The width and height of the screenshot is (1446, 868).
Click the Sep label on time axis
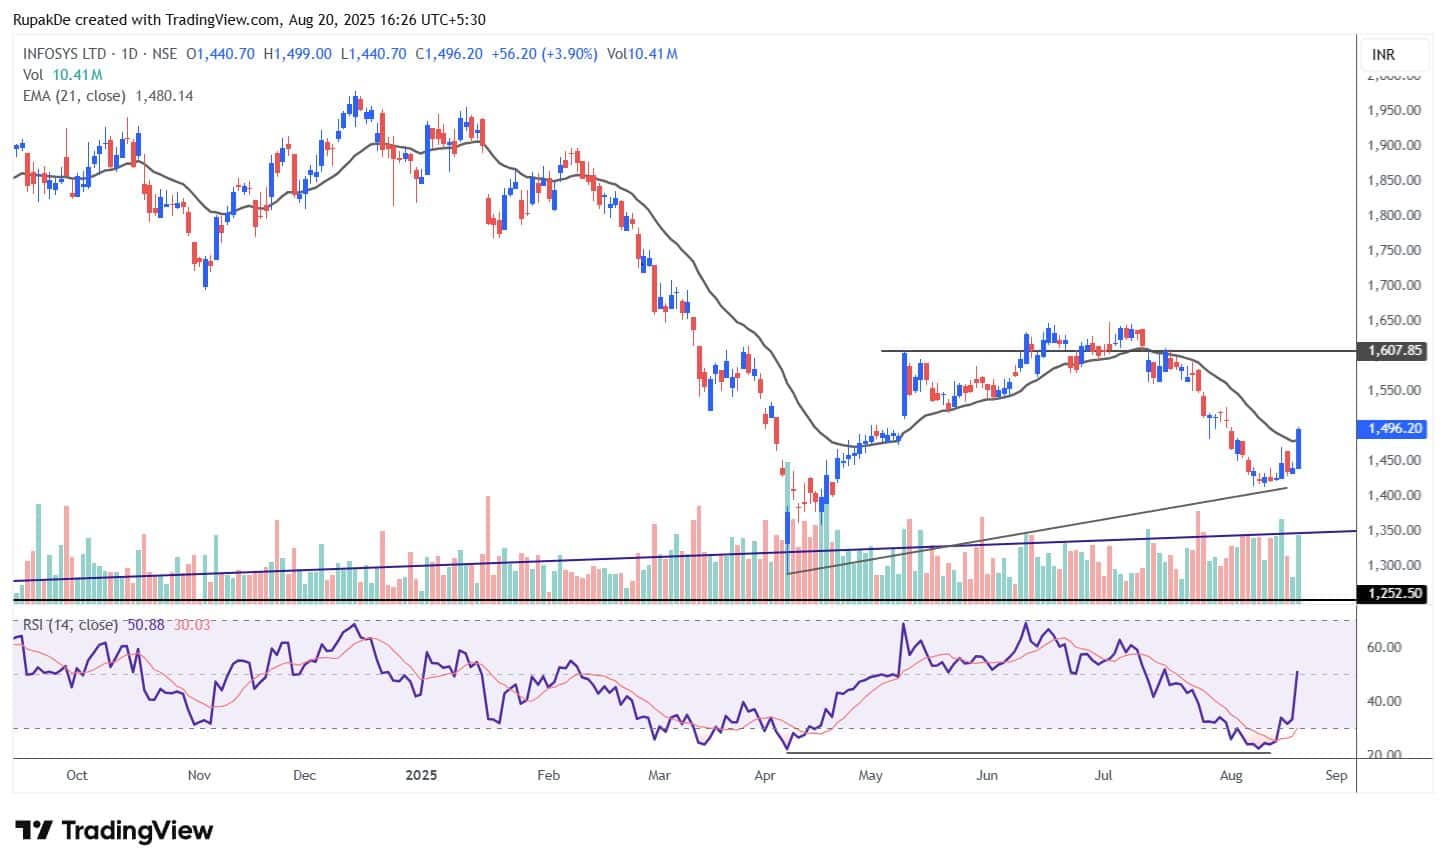[x=1336, y=775]
